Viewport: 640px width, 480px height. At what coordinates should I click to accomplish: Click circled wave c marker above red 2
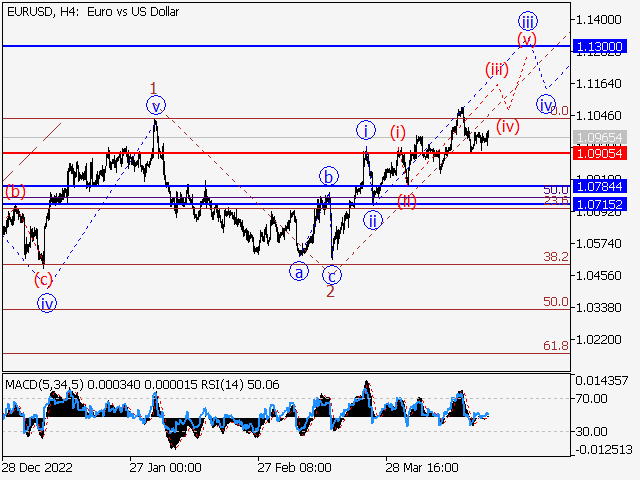[x=332, y=273]
